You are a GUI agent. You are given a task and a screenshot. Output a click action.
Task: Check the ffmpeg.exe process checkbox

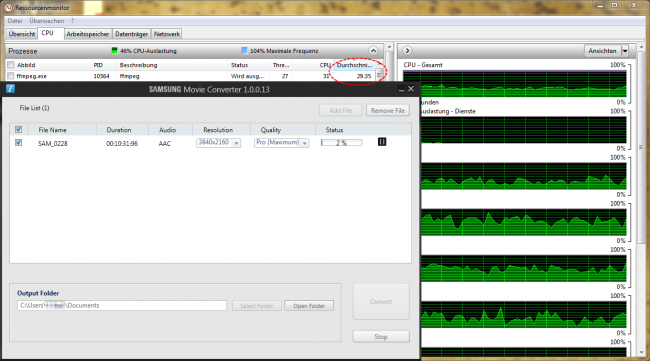(x=11, y=76)
